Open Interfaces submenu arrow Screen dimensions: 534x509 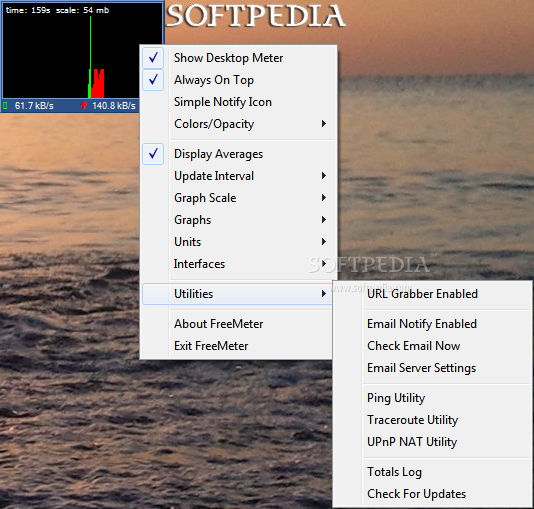point(324,264)
